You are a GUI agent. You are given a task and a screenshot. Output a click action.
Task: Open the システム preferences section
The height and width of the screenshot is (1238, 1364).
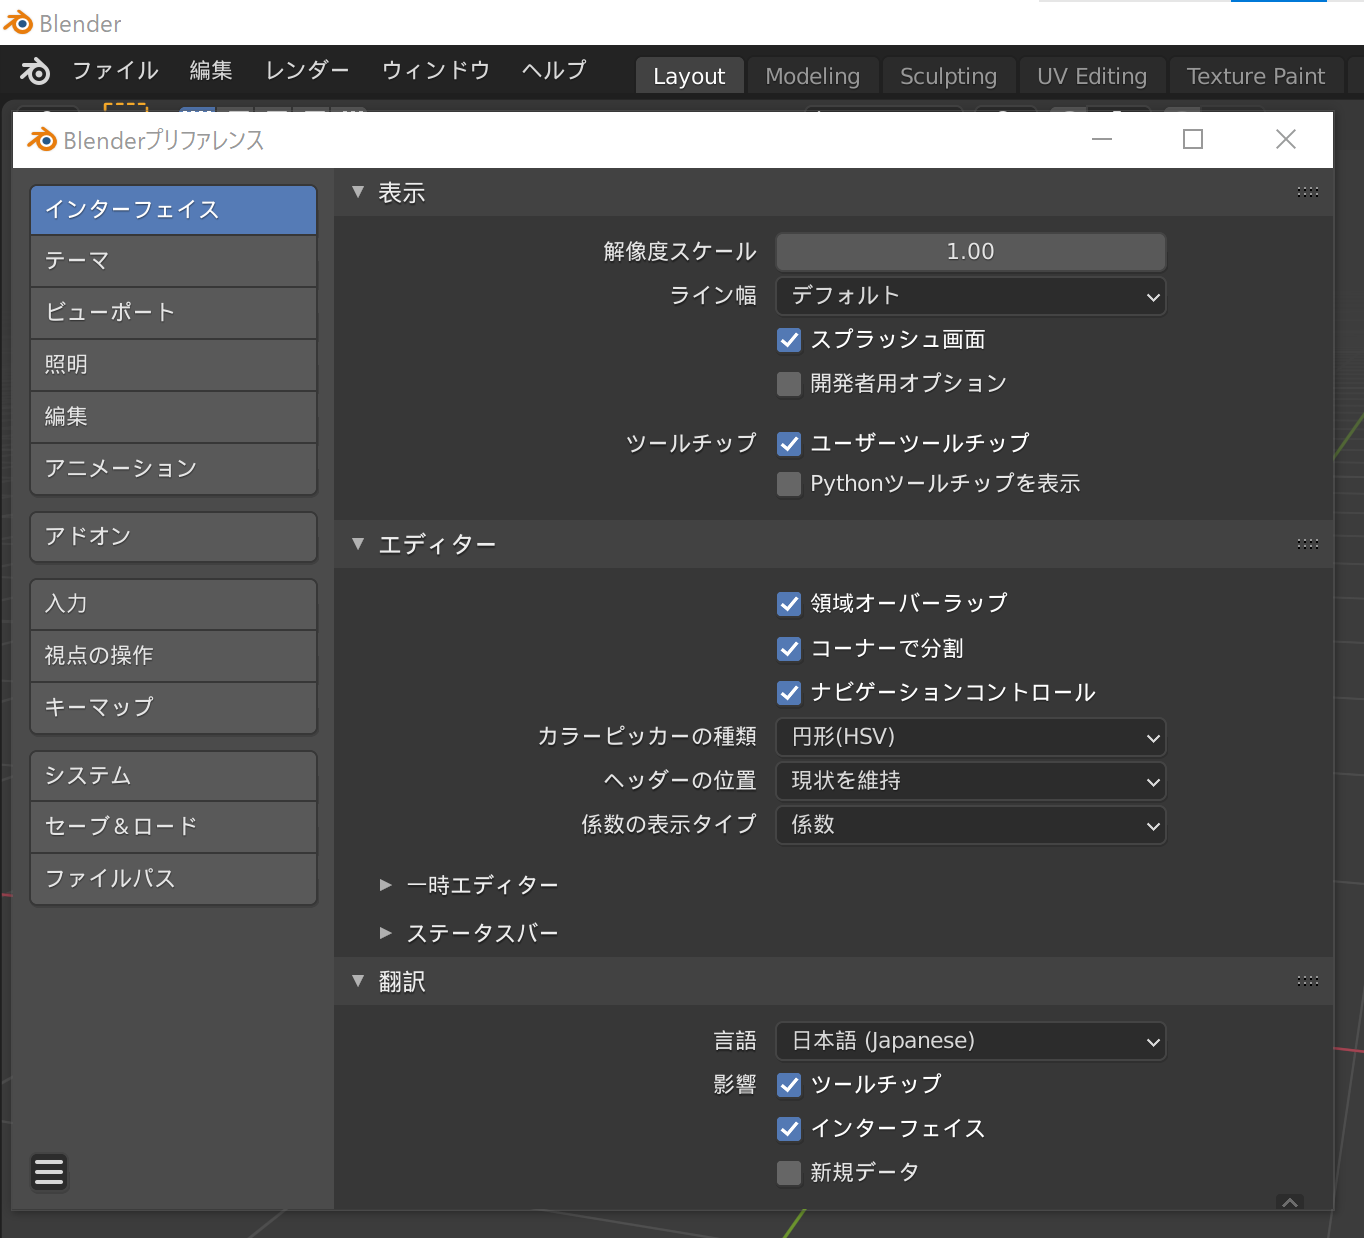[x=174, y=776]
